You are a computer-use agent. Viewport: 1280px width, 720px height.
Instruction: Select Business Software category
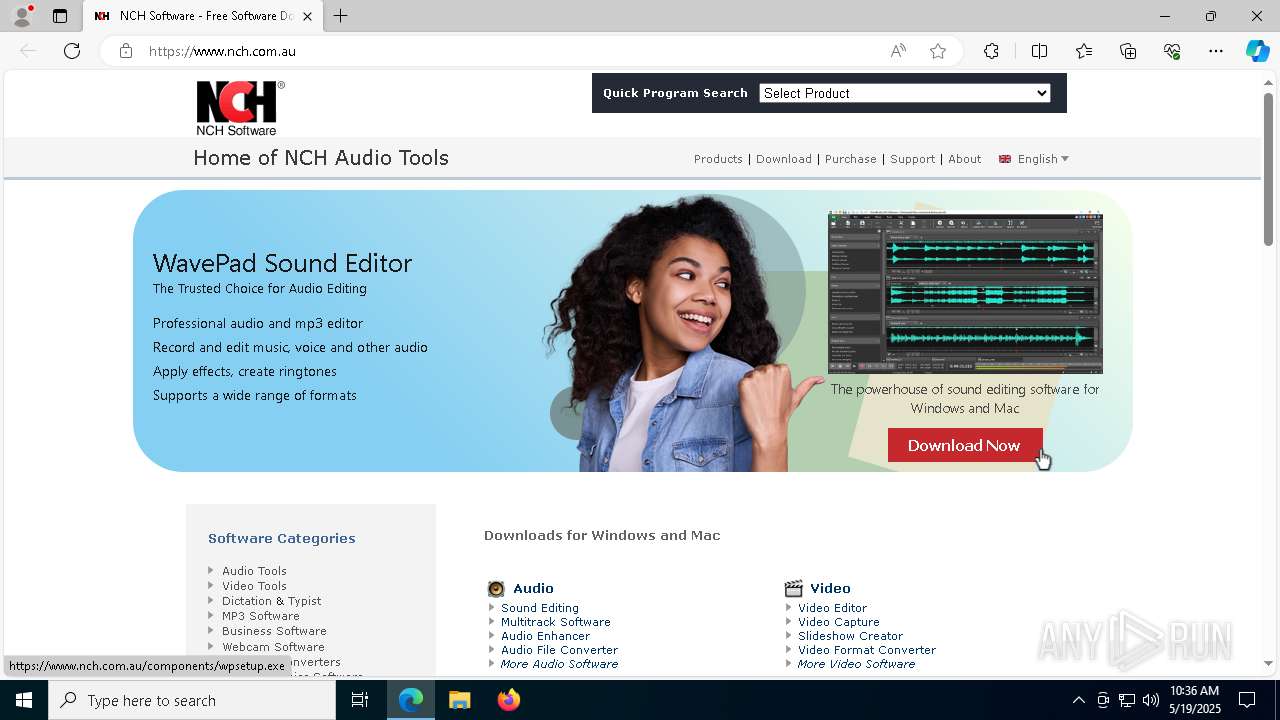pyautogui.click(x=274, y=631)
